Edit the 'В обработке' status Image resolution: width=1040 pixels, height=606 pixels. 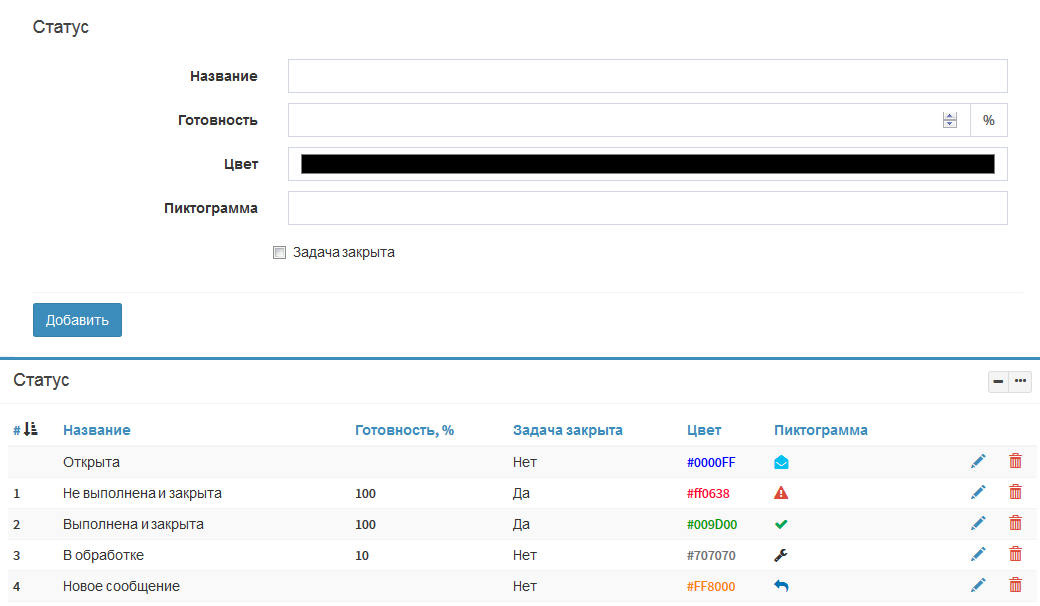(x=978, y=554)
